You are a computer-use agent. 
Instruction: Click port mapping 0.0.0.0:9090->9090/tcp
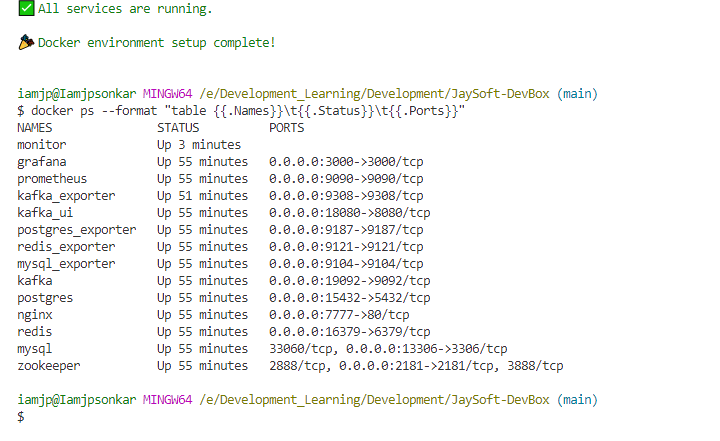346,179
